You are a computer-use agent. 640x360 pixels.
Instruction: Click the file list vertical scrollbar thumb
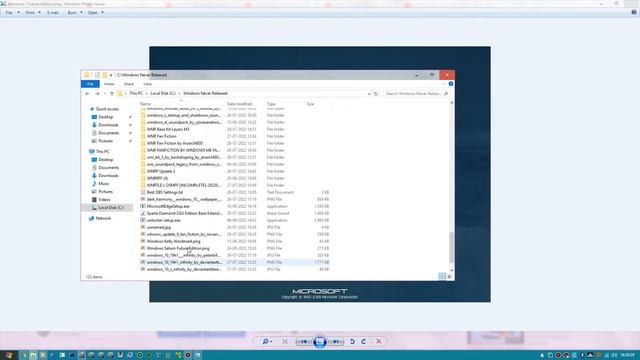451,247
